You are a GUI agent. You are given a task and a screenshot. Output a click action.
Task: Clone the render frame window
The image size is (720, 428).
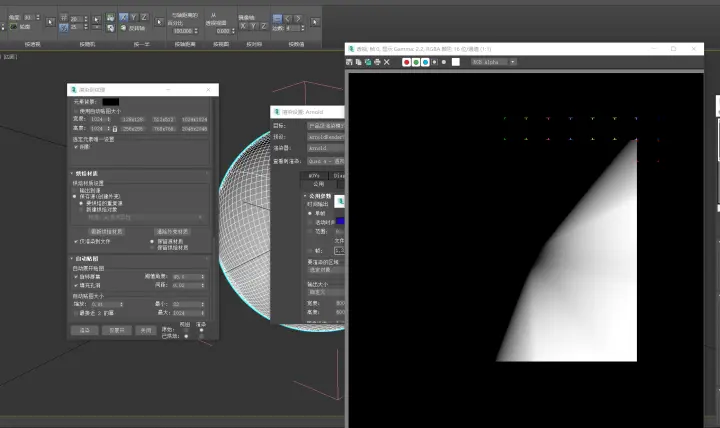pyautogui.click(x=368, y=62)
